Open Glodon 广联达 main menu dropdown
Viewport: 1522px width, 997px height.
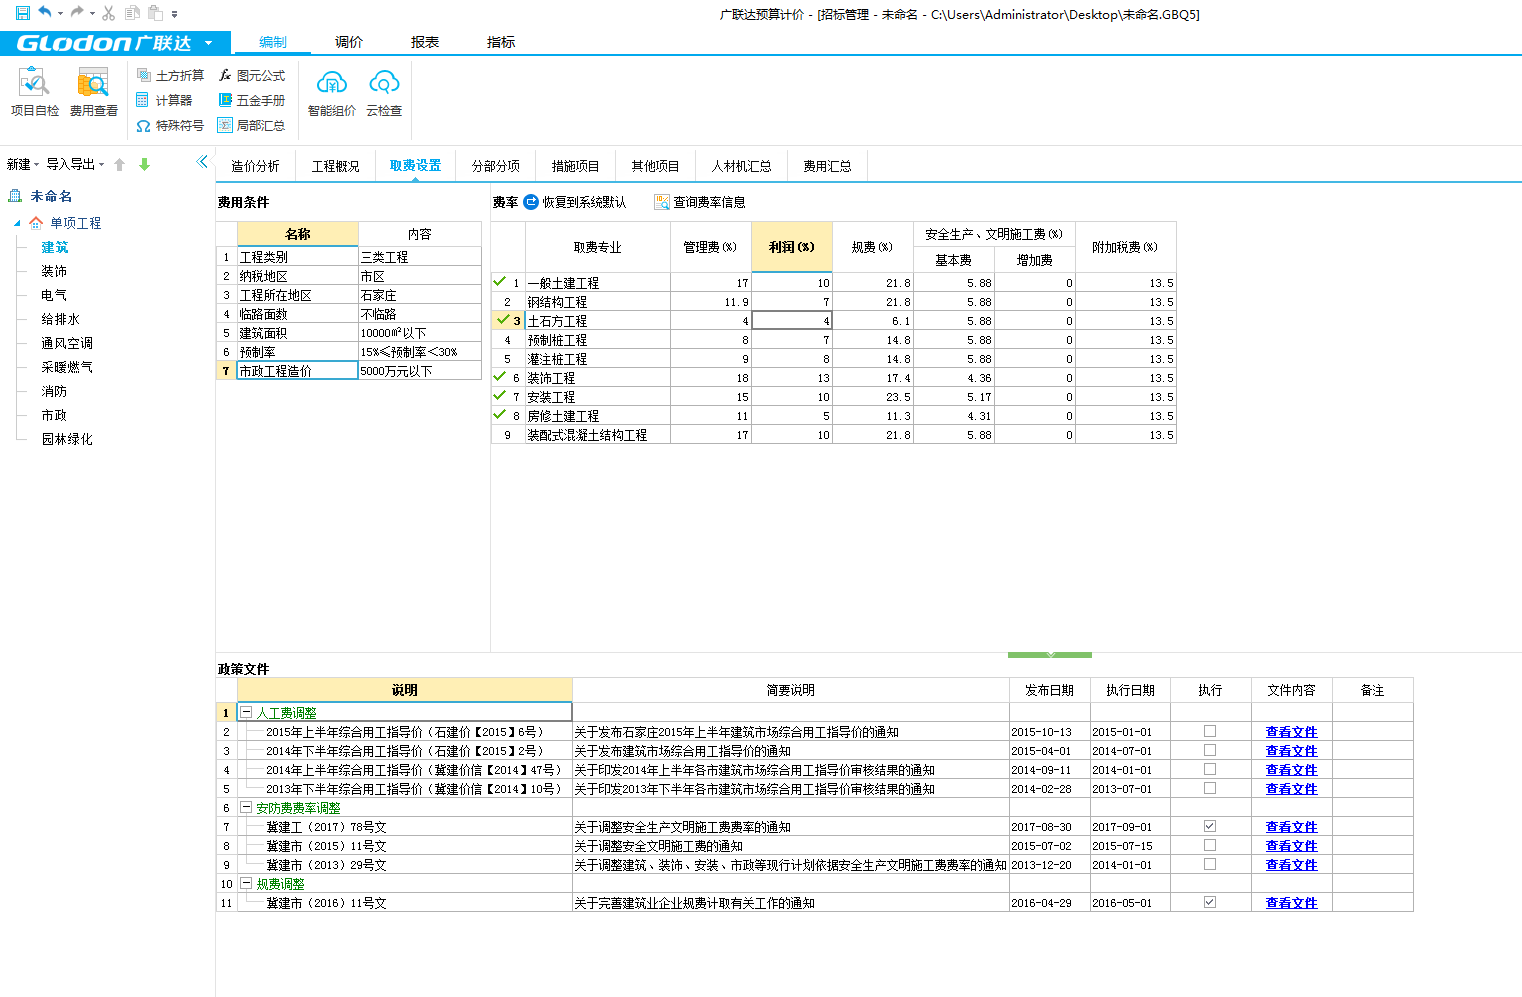tap(208, 43)
